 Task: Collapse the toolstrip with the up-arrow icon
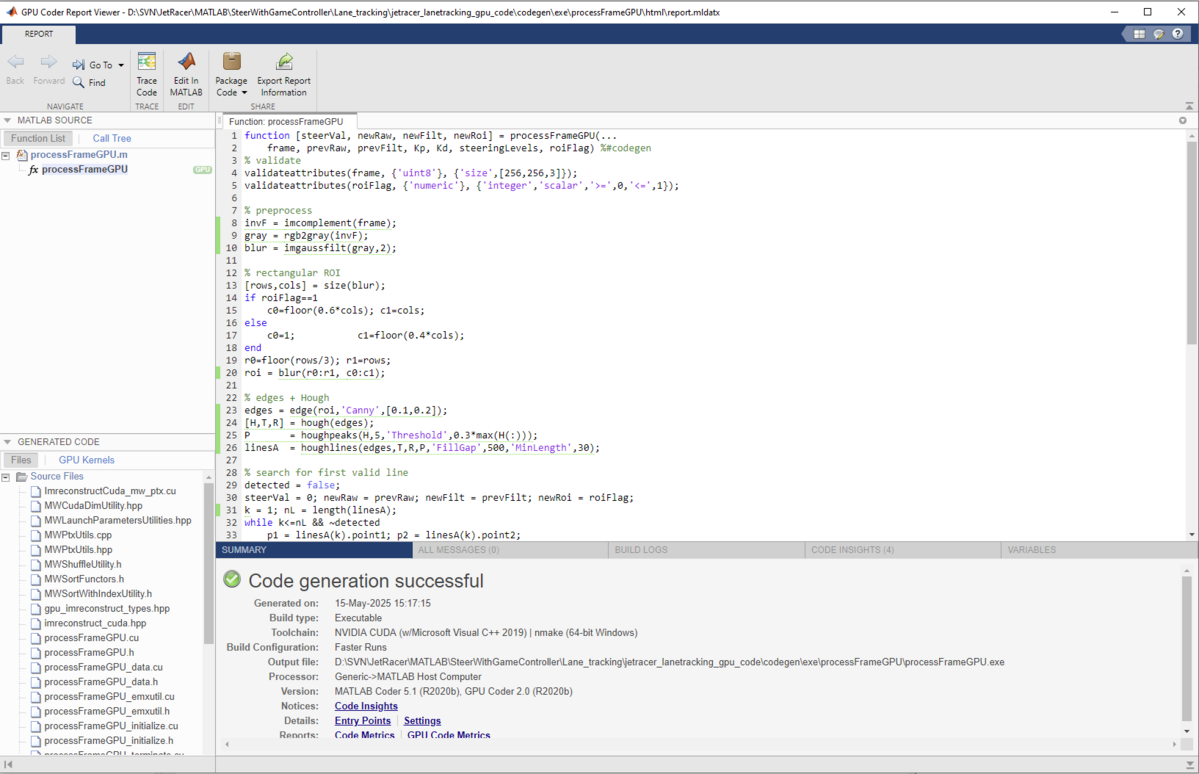click(x=1189, y=105)
